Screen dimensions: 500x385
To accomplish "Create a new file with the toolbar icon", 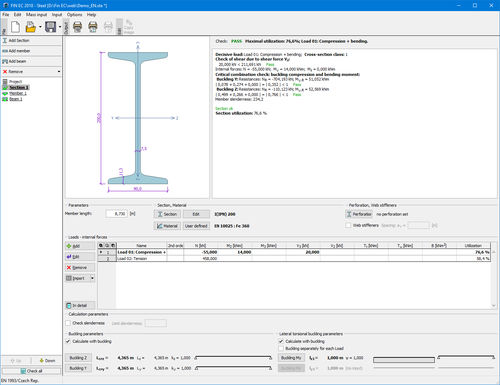I will click(15, 27).
